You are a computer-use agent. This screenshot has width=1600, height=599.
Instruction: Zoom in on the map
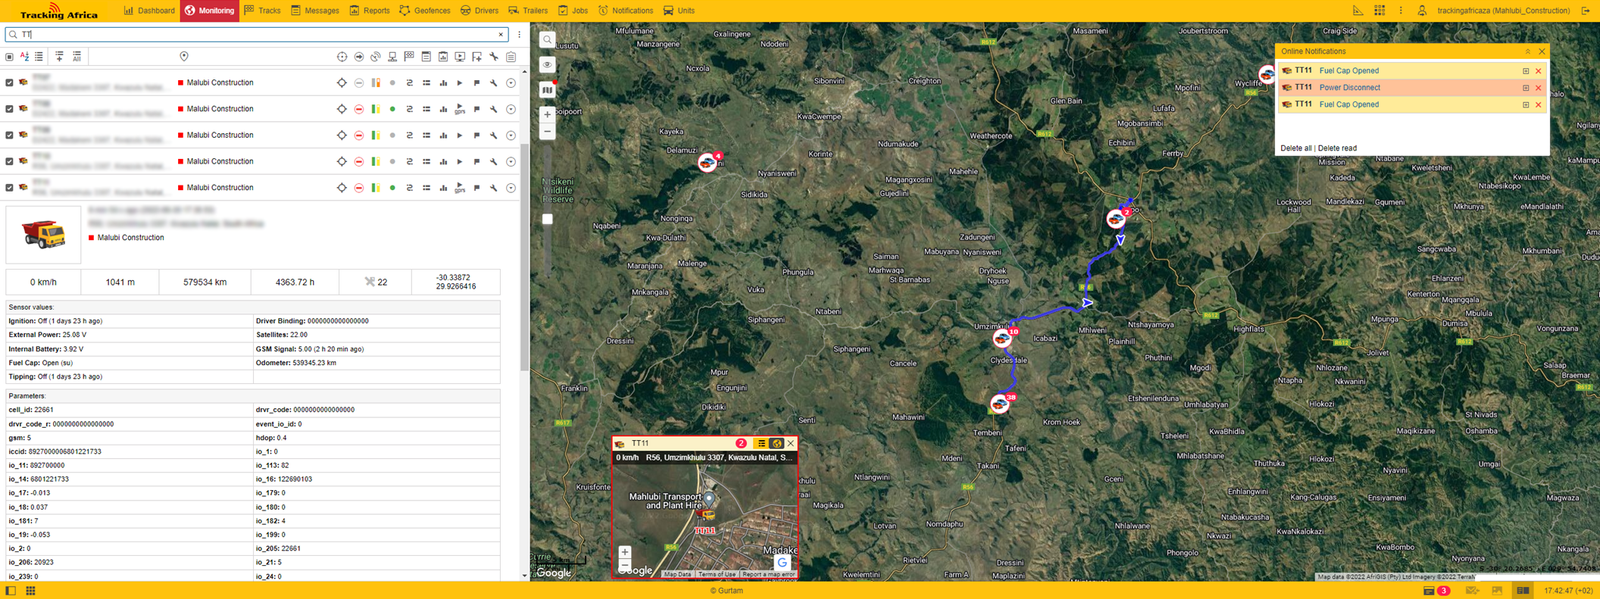(547, 114)
